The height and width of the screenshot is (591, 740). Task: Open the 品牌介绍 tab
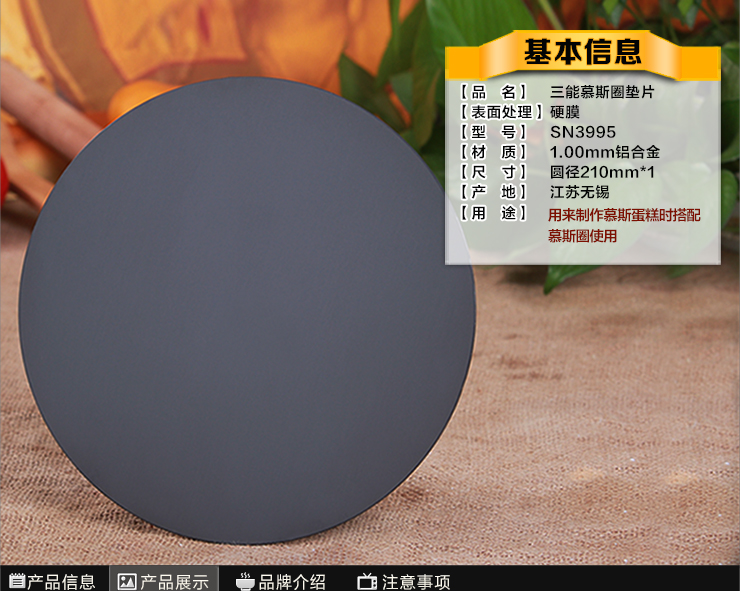(x=281, y=580)
